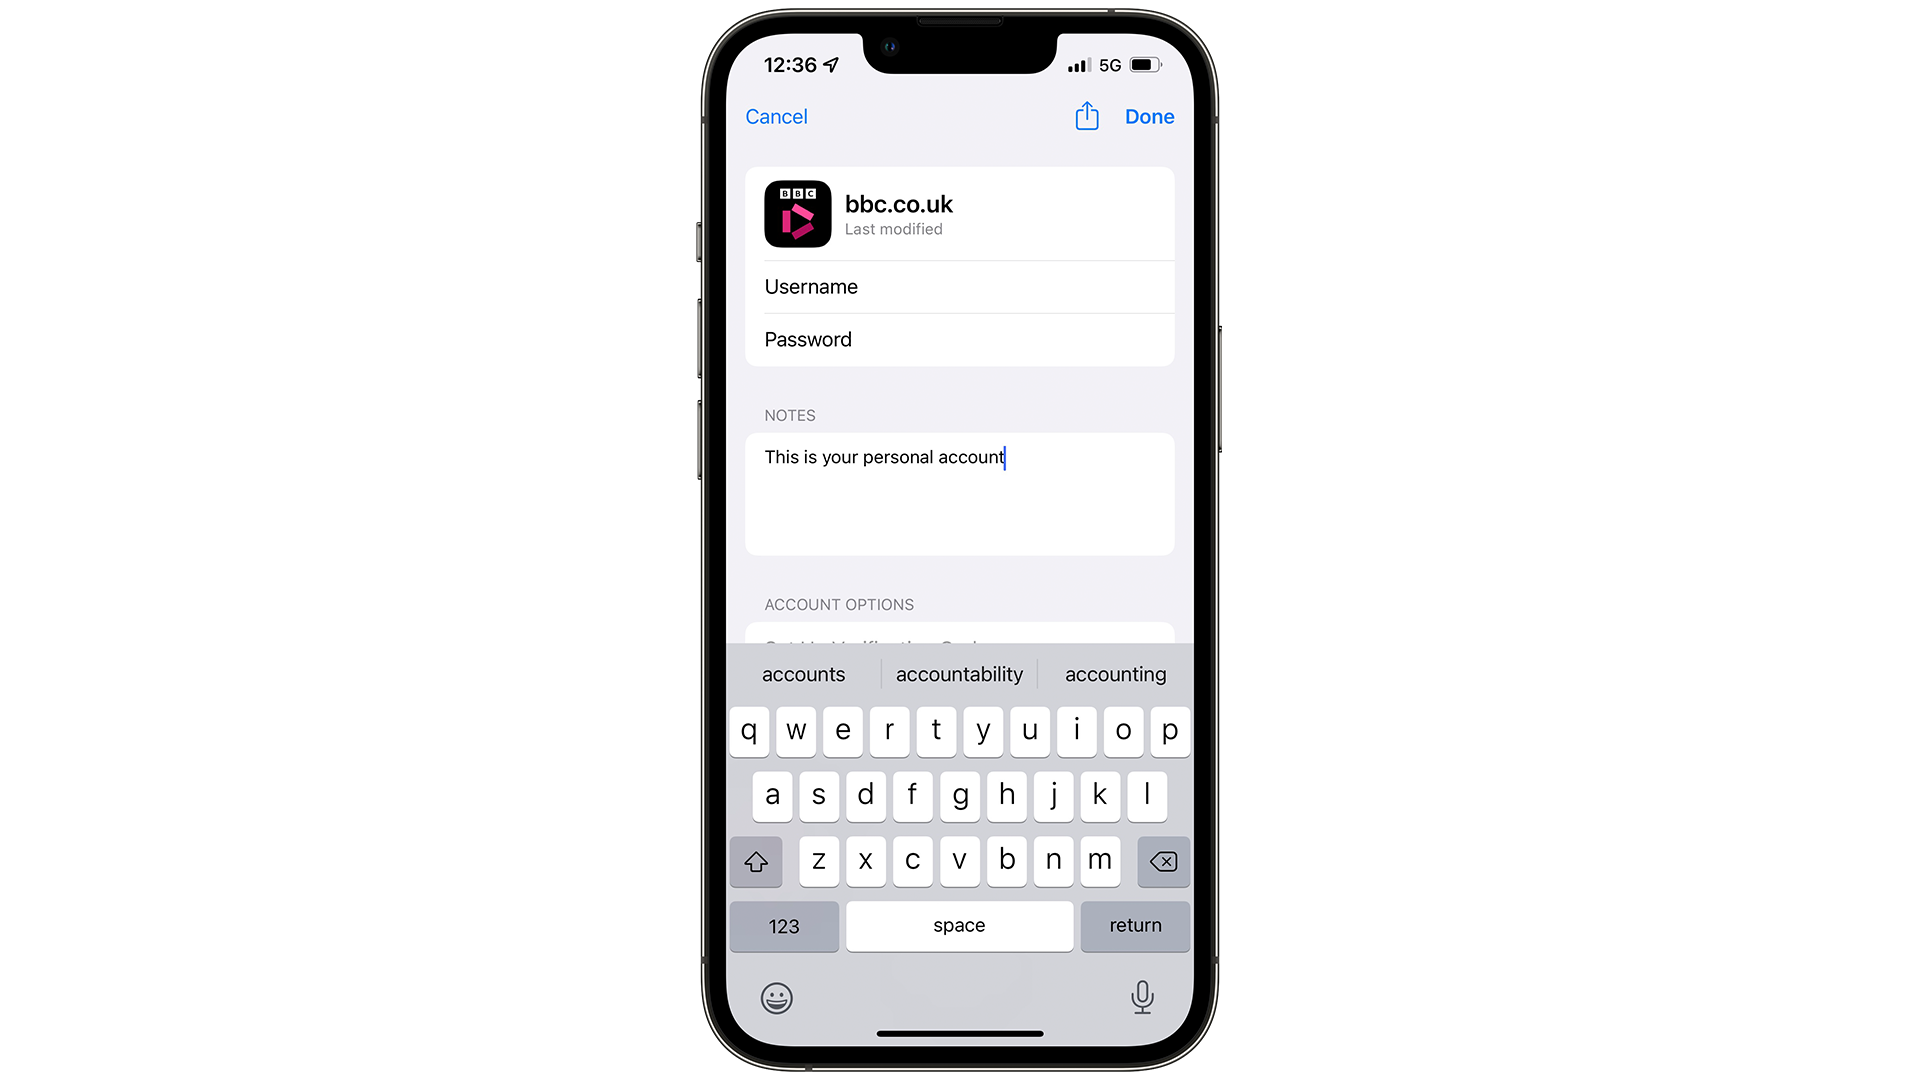The width and height of the screenshot is (1920, 1080).
Task: Tap the Notes text area field
Action: [959, 495]
